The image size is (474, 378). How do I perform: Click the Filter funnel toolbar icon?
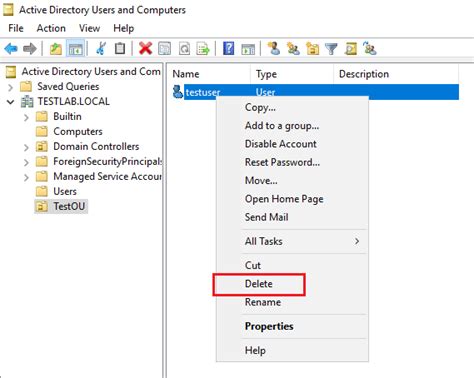(331, 49)
